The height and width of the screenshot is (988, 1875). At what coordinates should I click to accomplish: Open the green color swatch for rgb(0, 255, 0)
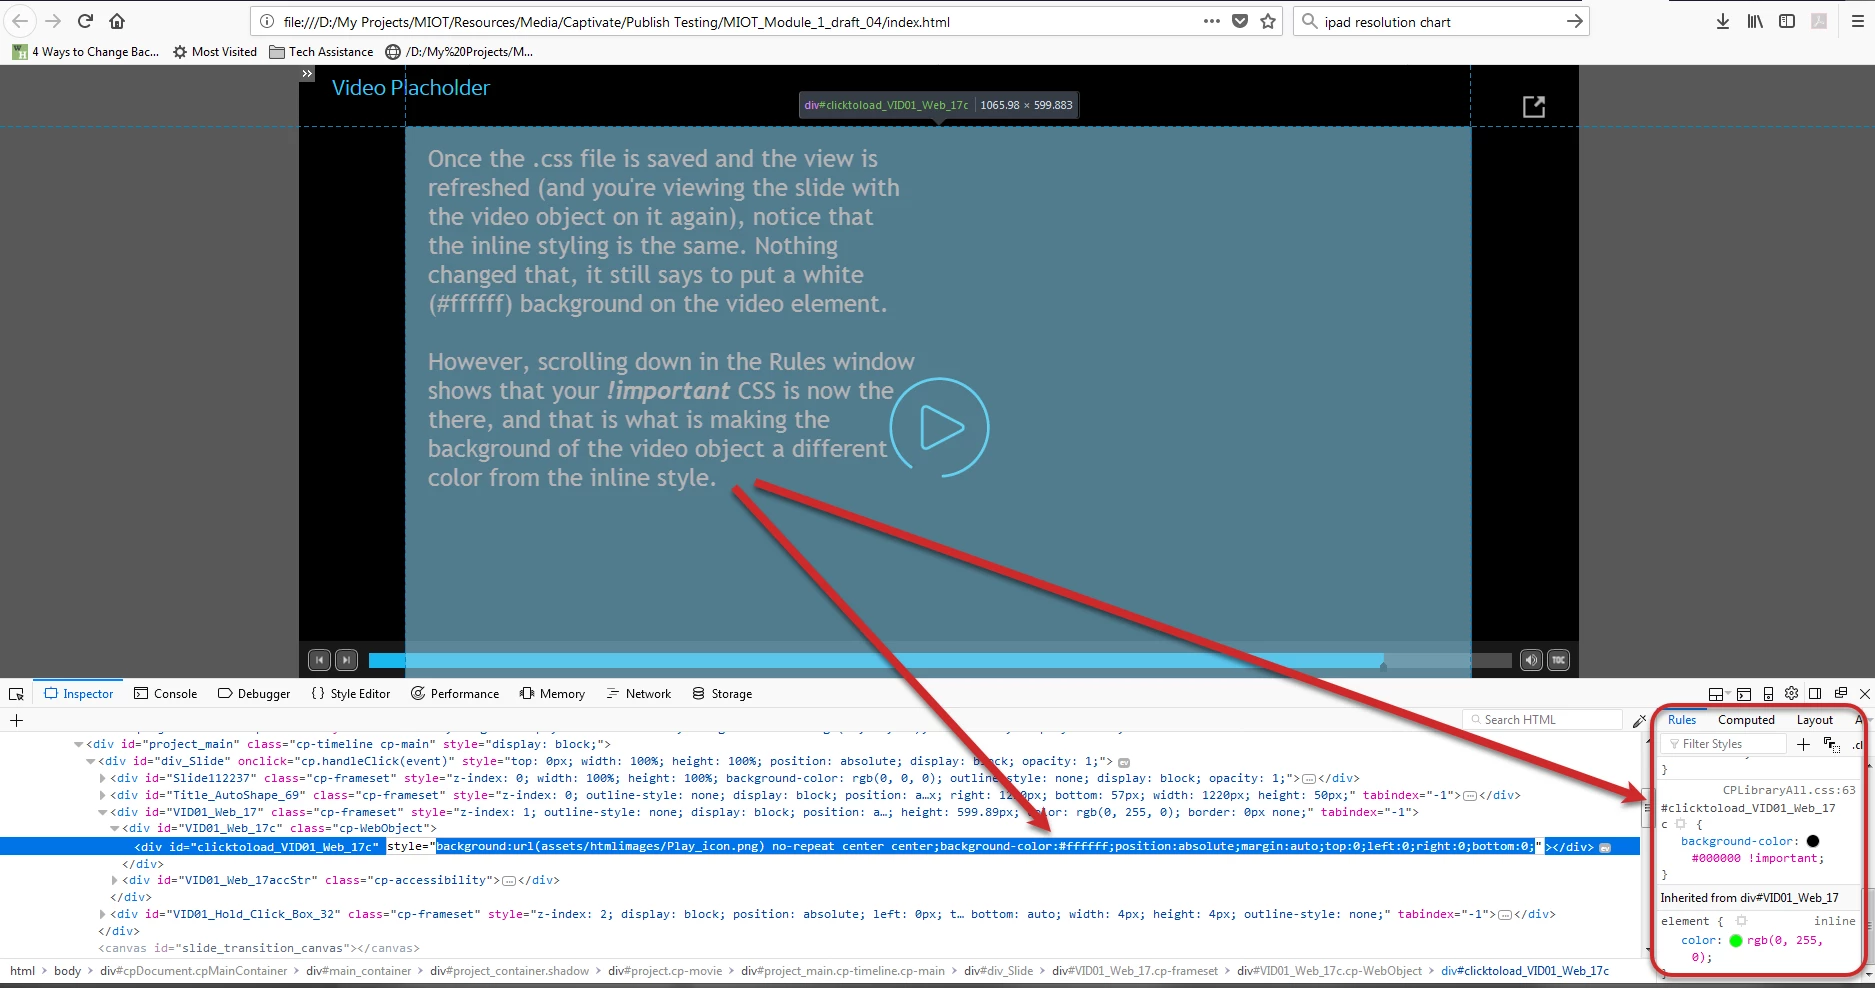coord(1736,940)
